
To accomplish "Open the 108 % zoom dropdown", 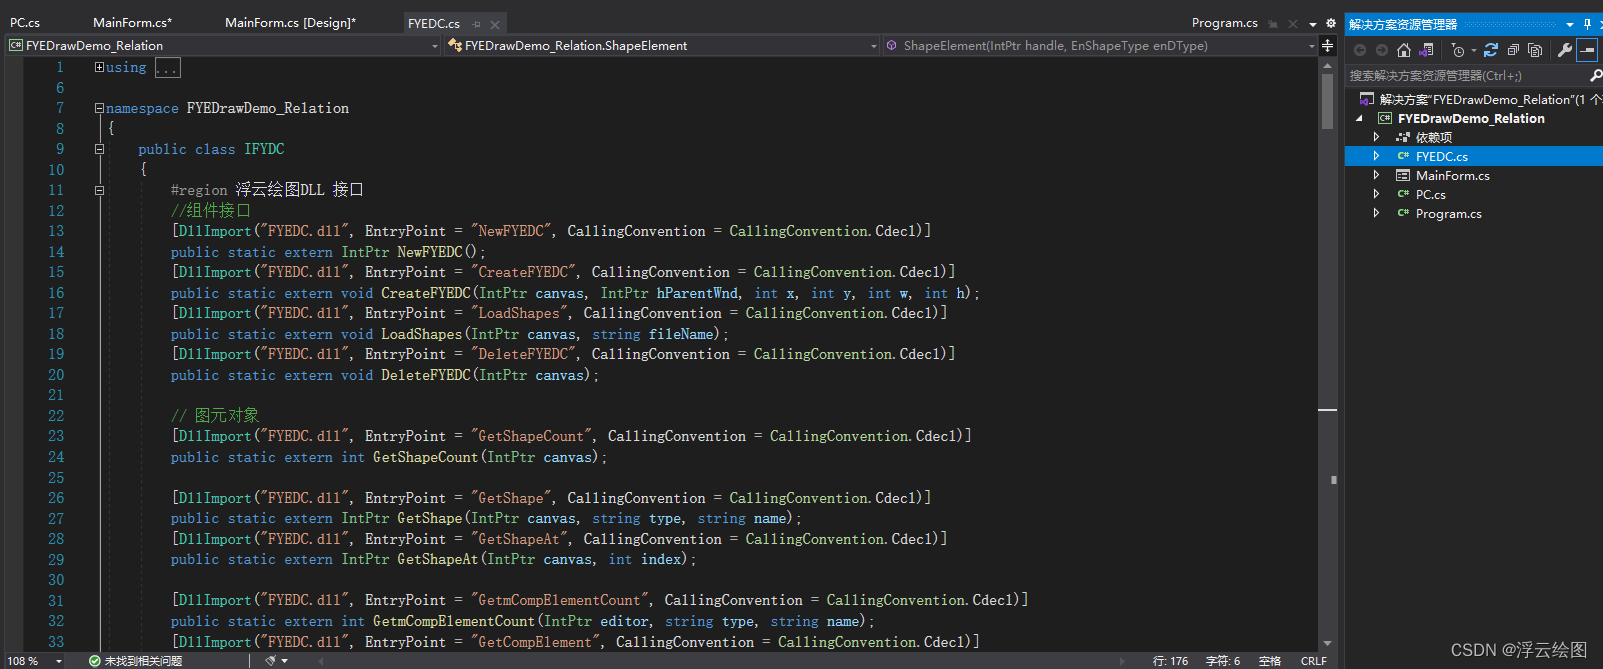I will pos(58,661).
